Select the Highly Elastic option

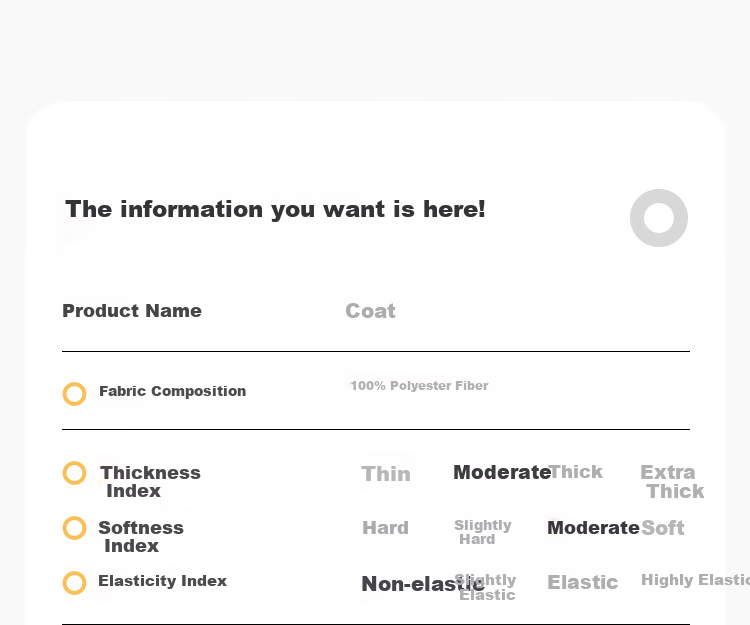coord(695,580)
